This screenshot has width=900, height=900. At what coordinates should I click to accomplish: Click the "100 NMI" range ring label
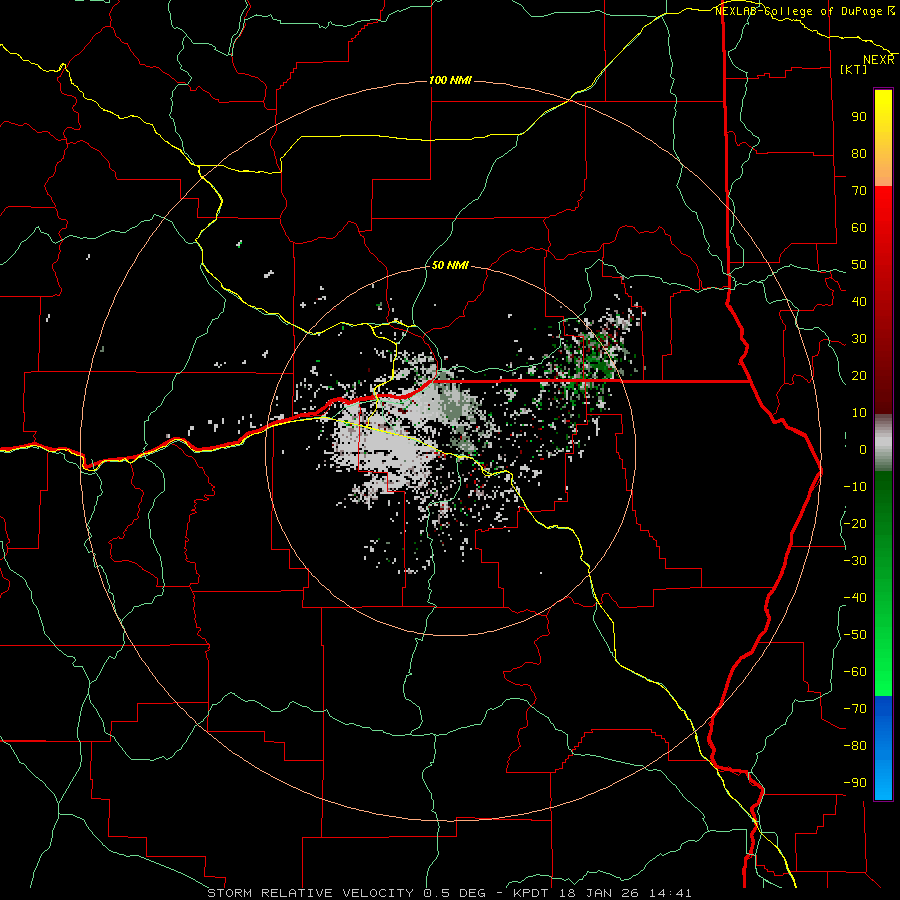click(450, 80)
